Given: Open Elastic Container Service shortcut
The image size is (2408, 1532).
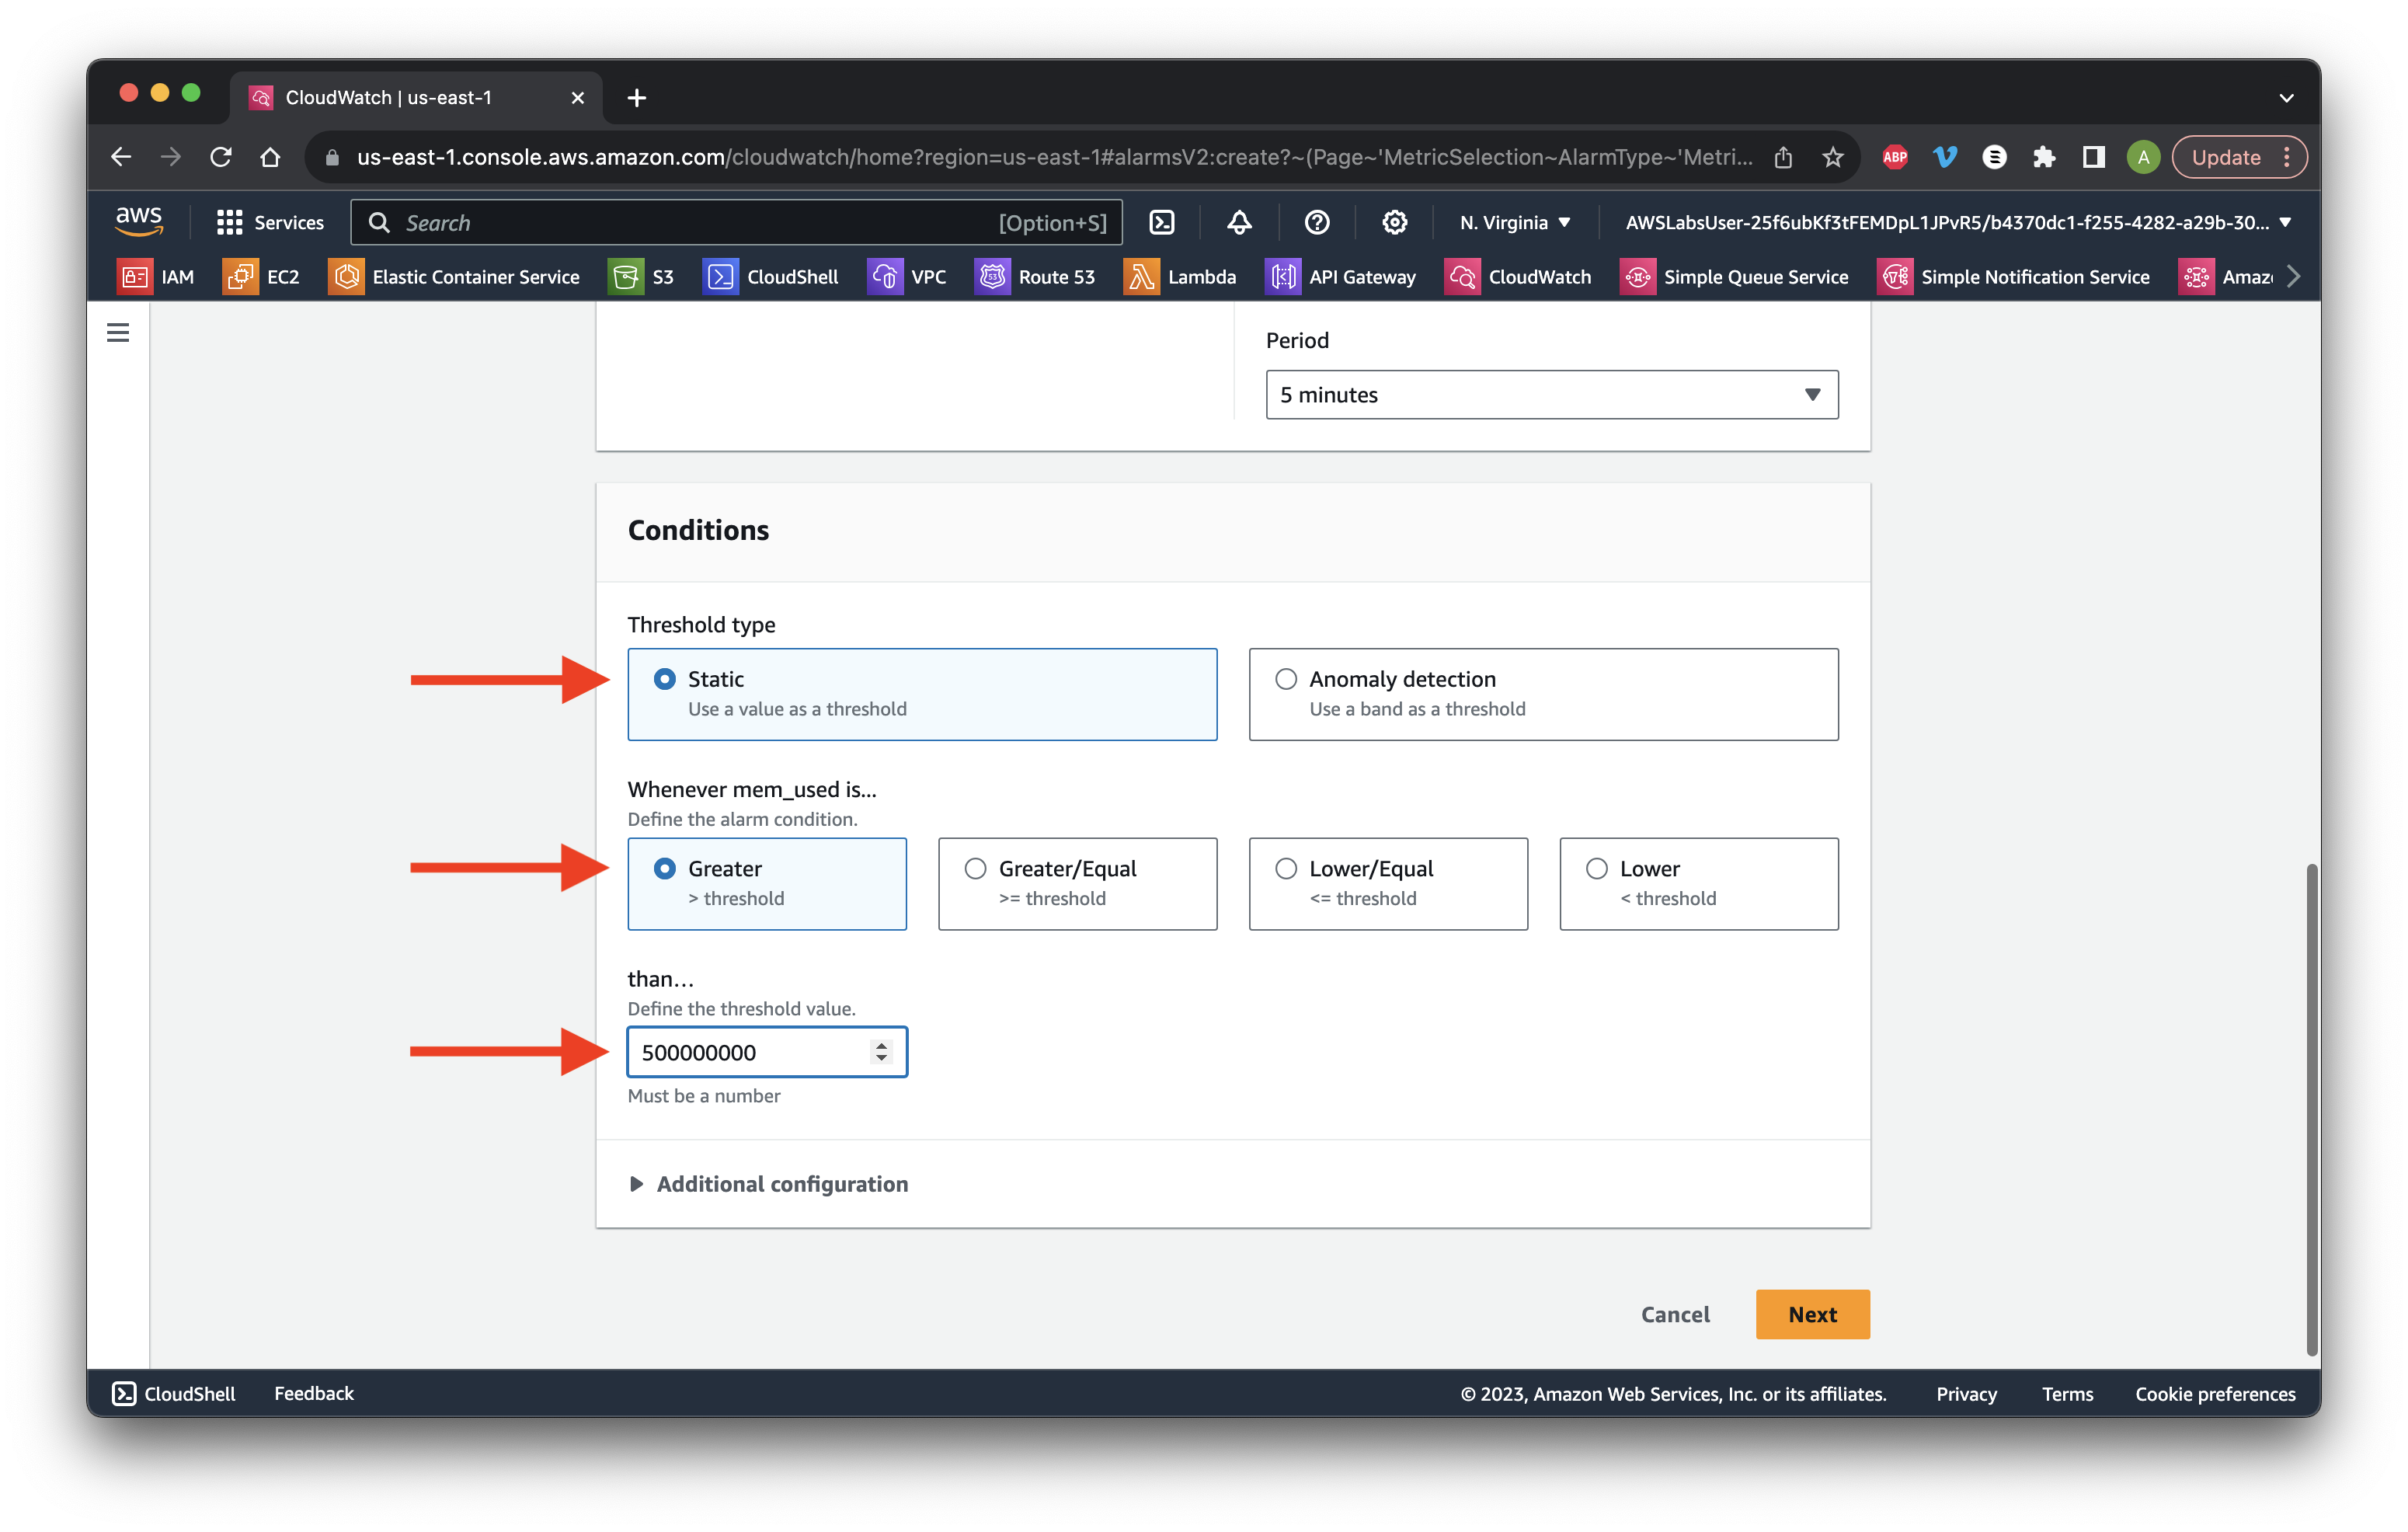Looking at the screenshot, I should point(454,277).
